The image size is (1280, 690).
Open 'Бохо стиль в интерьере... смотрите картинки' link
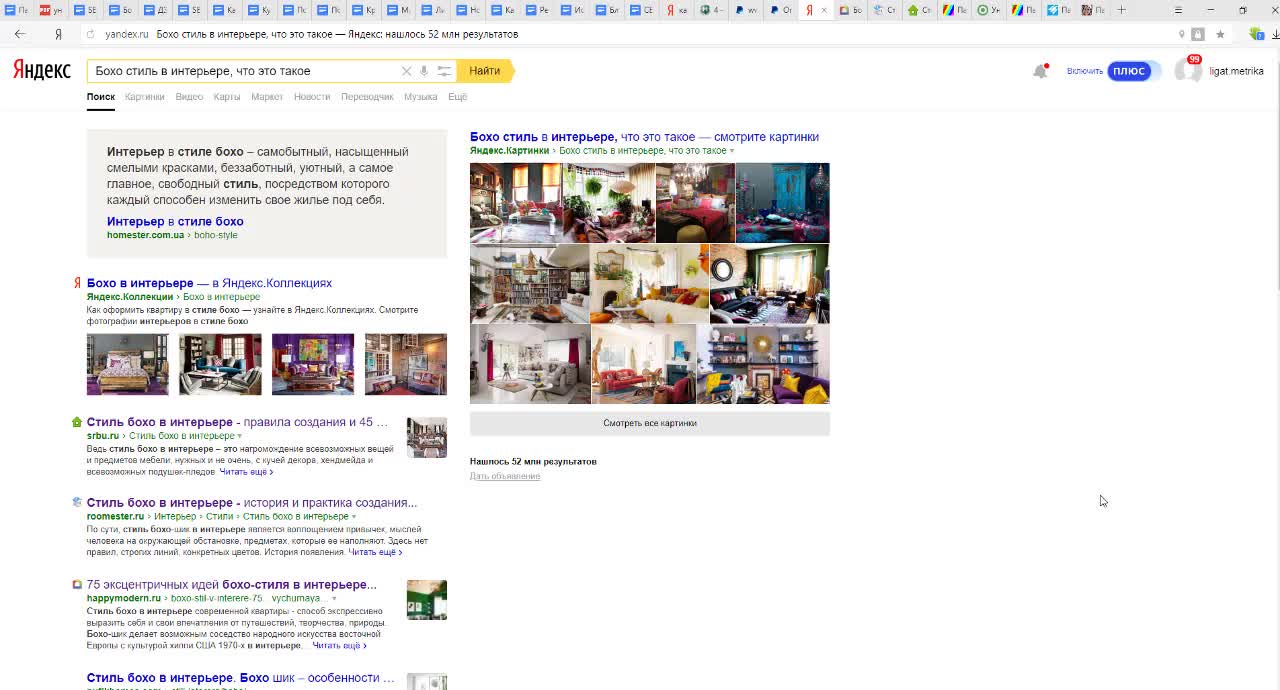click(x=644, y=137)
